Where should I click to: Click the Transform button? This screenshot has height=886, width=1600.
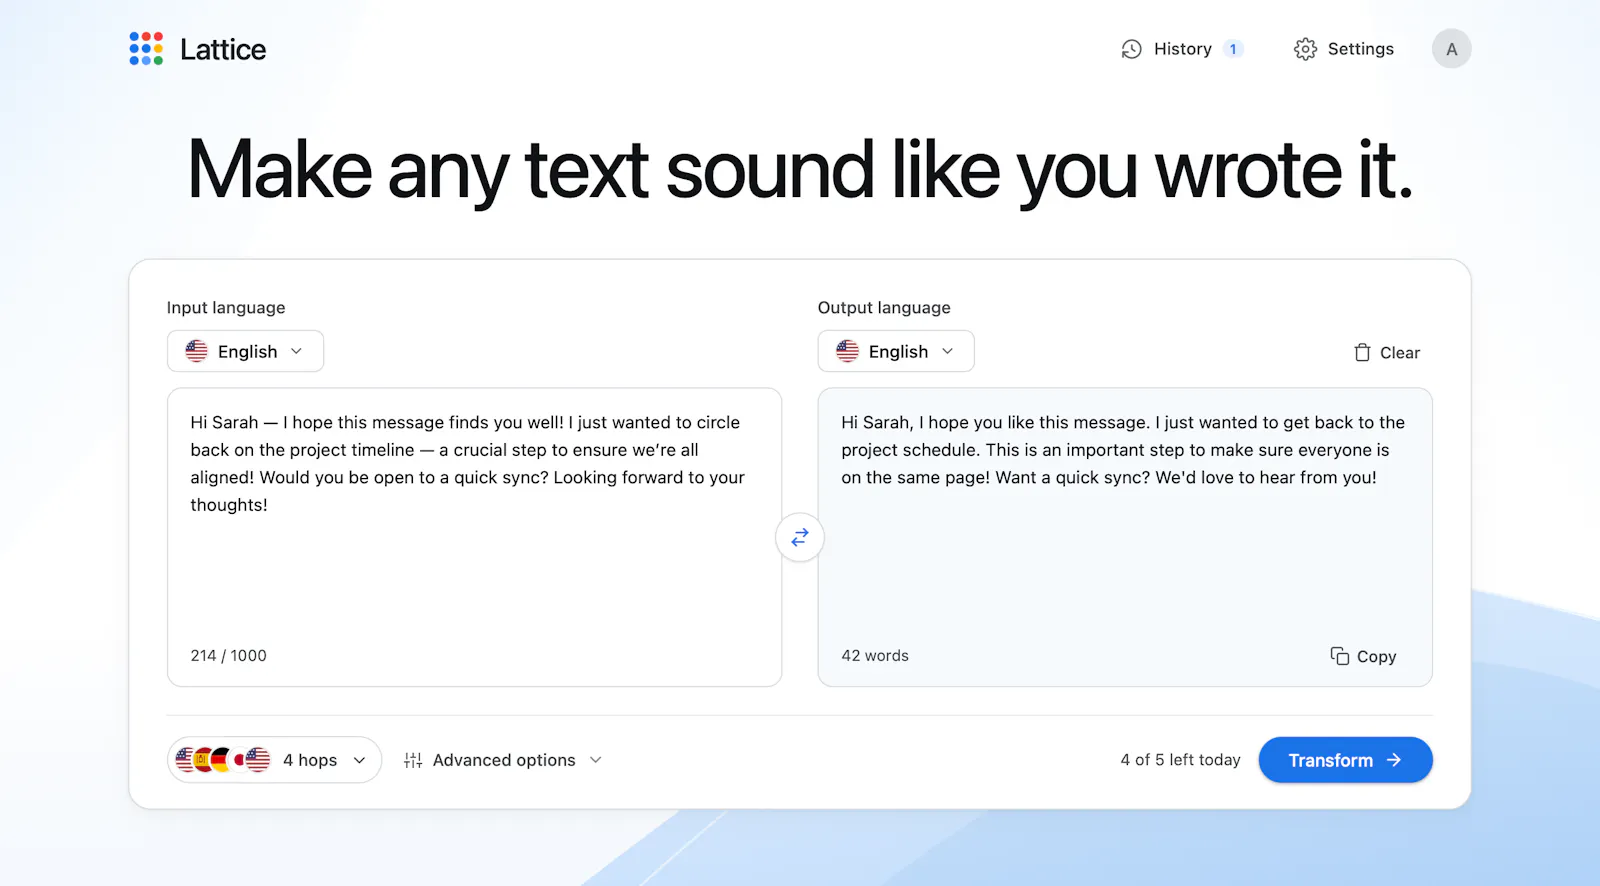1345,760
